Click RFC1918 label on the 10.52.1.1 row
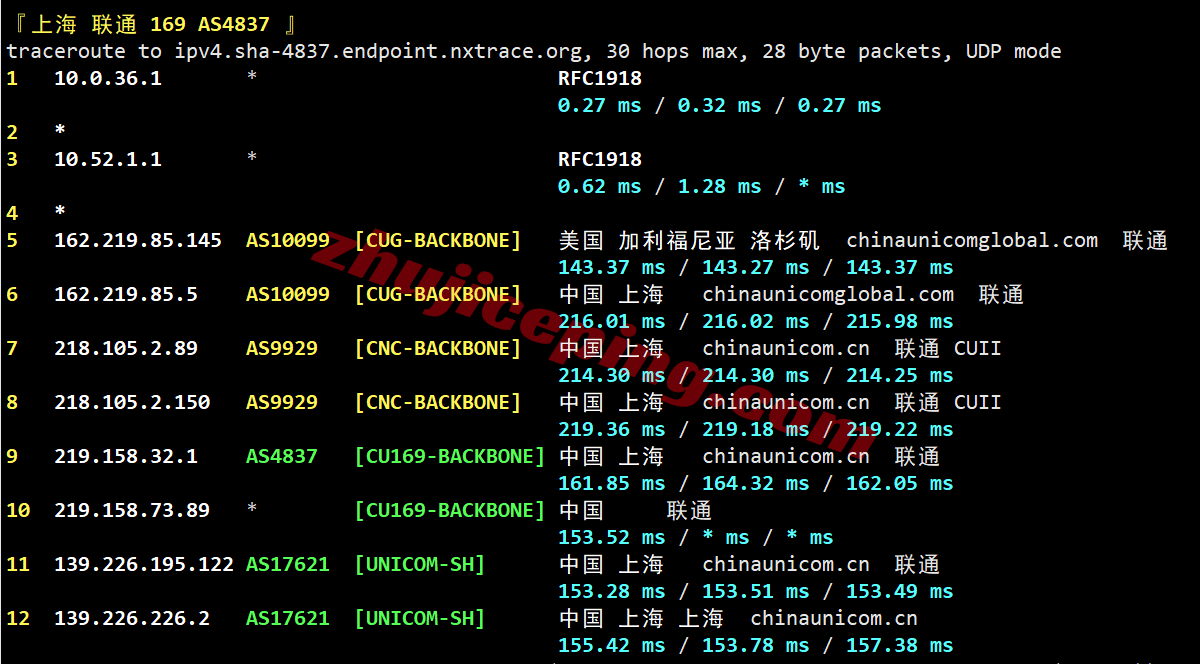The width and height of the screenshot is (1200, 664). point(600,159)
